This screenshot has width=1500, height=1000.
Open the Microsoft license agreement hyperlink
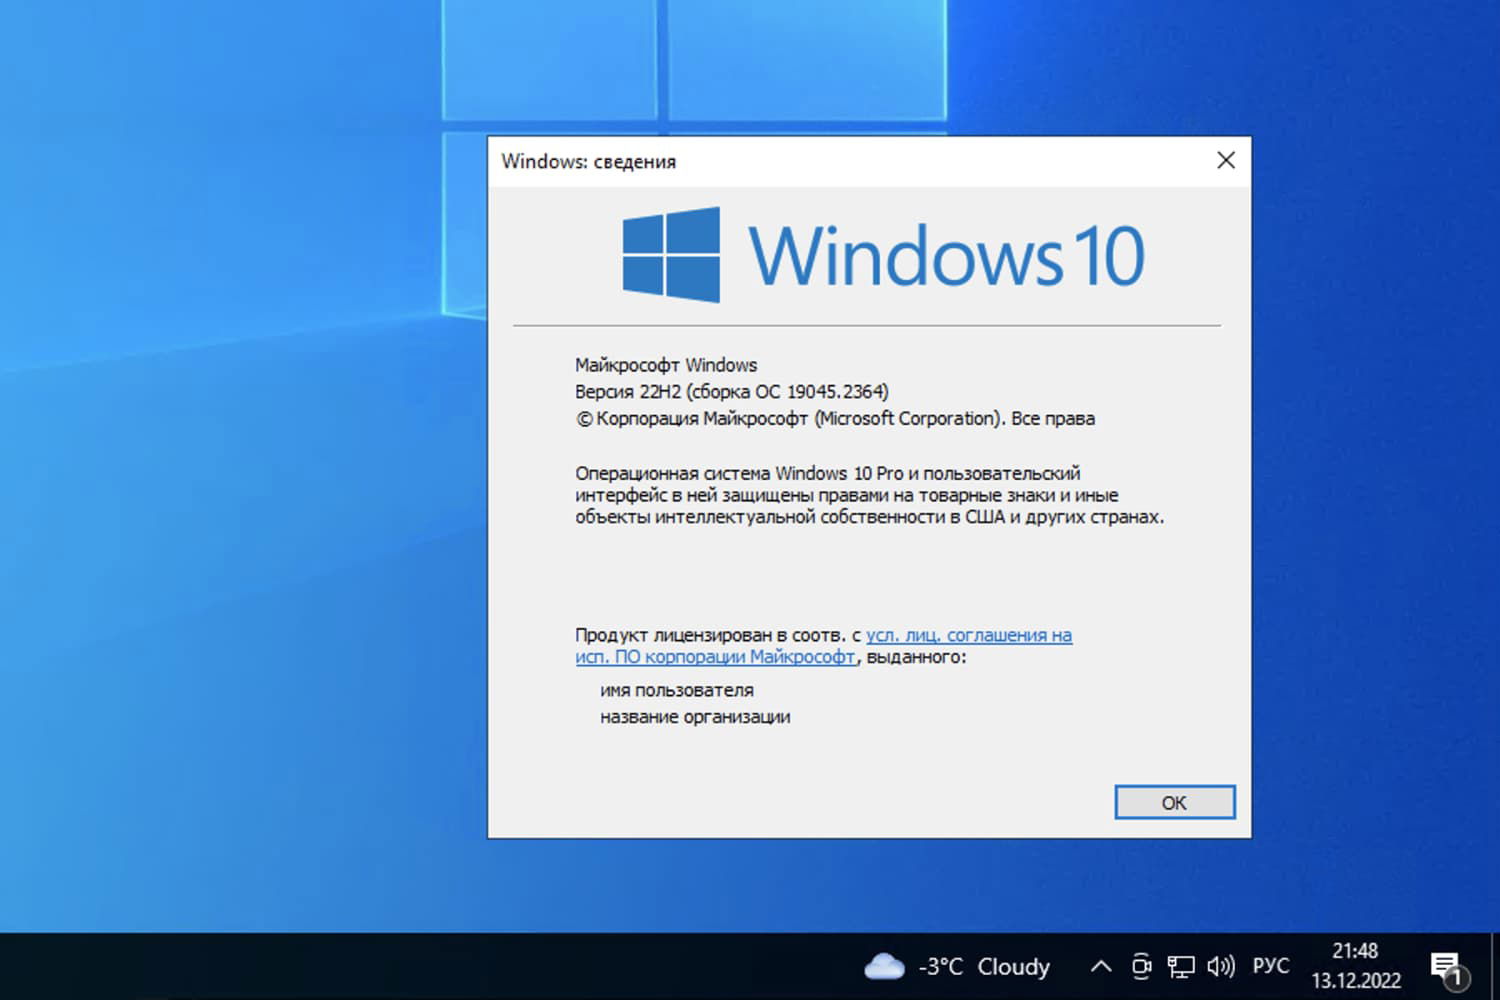pyautogui.click(x=969, y=635)
